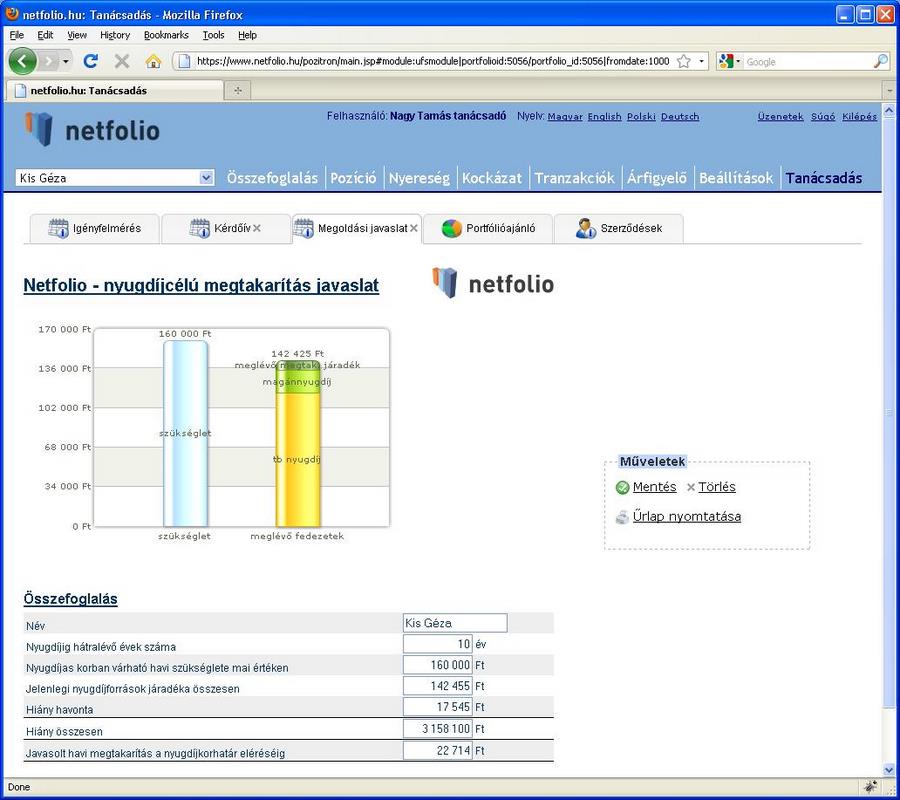Close the Megoldási javaslat tab
This screenshot has width=900, height=800.
414,228
